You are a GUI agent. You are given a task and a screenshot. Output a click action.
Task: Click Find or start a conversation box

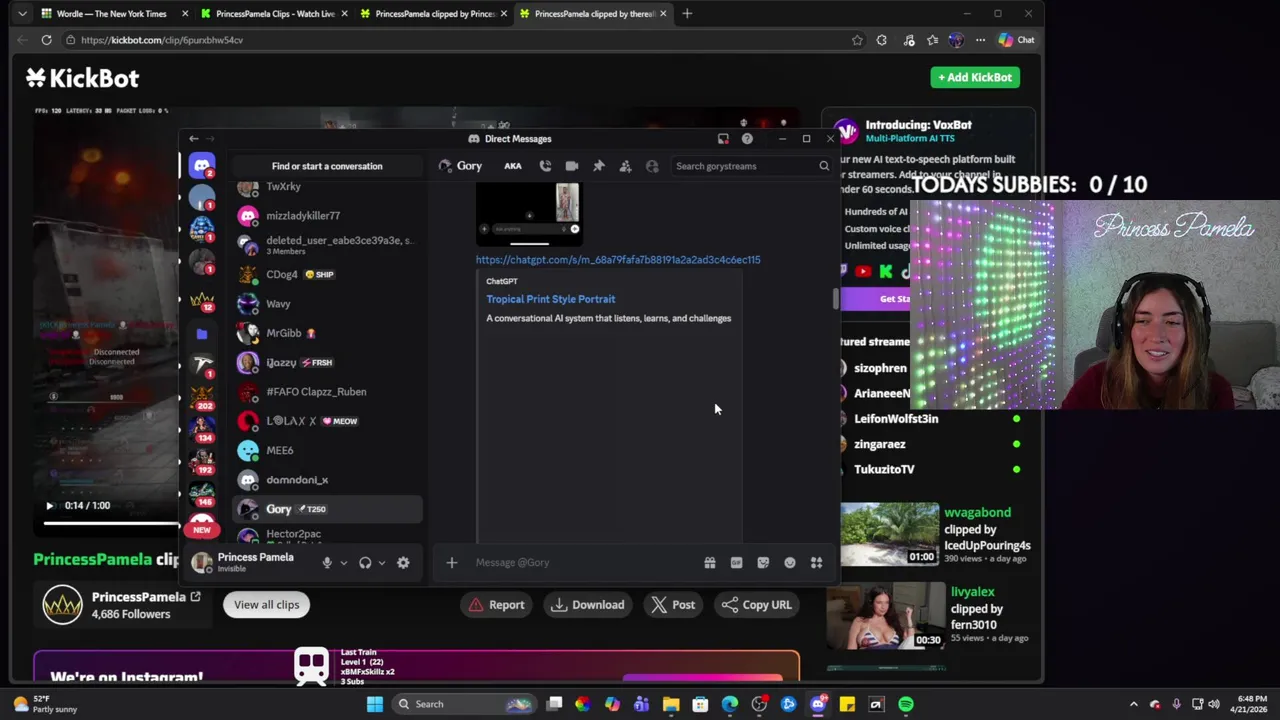point(327,166)
